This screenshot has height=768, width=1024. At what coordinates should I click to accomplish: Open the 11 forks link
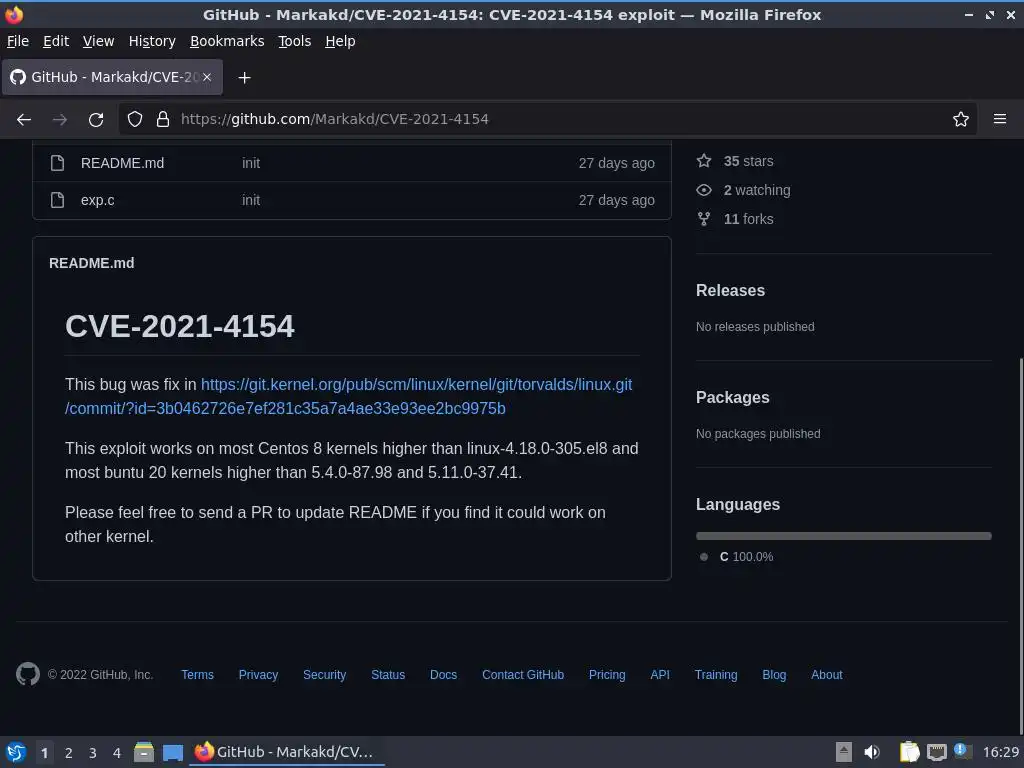[x=748, y=219]
